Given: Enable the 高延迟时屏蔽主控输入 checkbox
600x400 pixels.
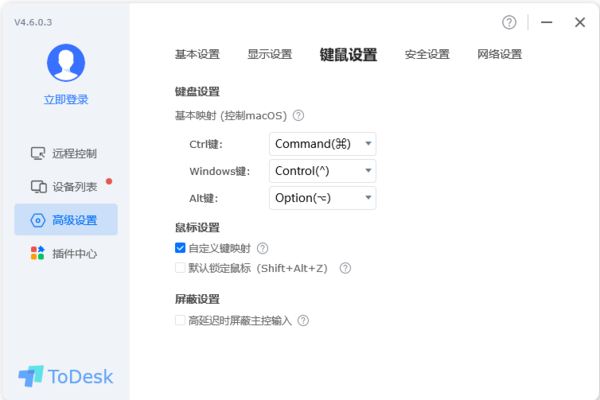Looking at the screenshot, I should 180,321.
